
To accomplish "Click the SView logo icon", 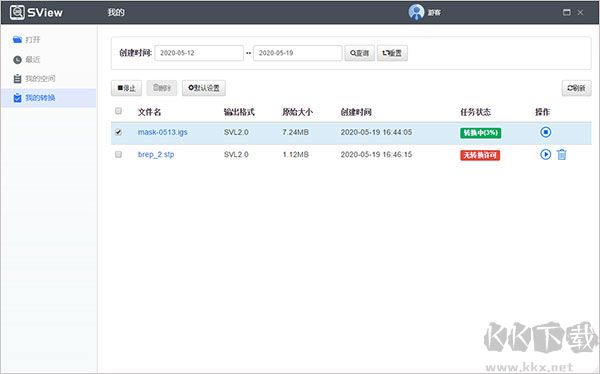I will [17, 12].
